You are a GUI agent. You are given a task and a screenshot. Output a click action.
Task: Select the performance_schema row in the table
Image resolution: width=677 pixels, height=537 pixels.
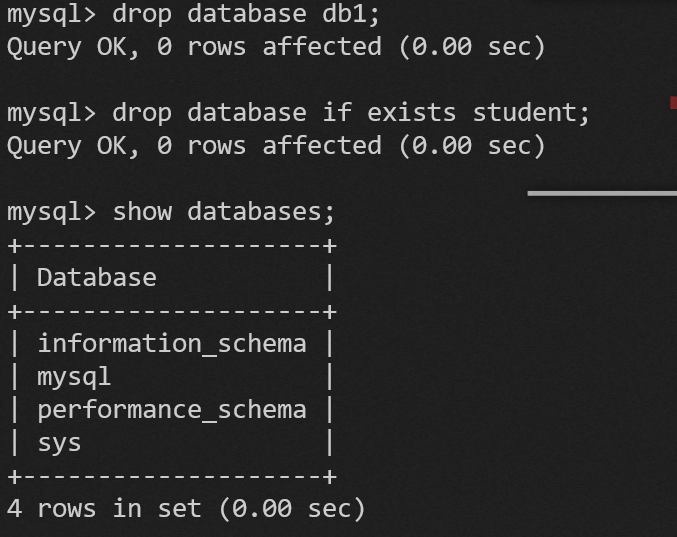(x=171, y=410)
